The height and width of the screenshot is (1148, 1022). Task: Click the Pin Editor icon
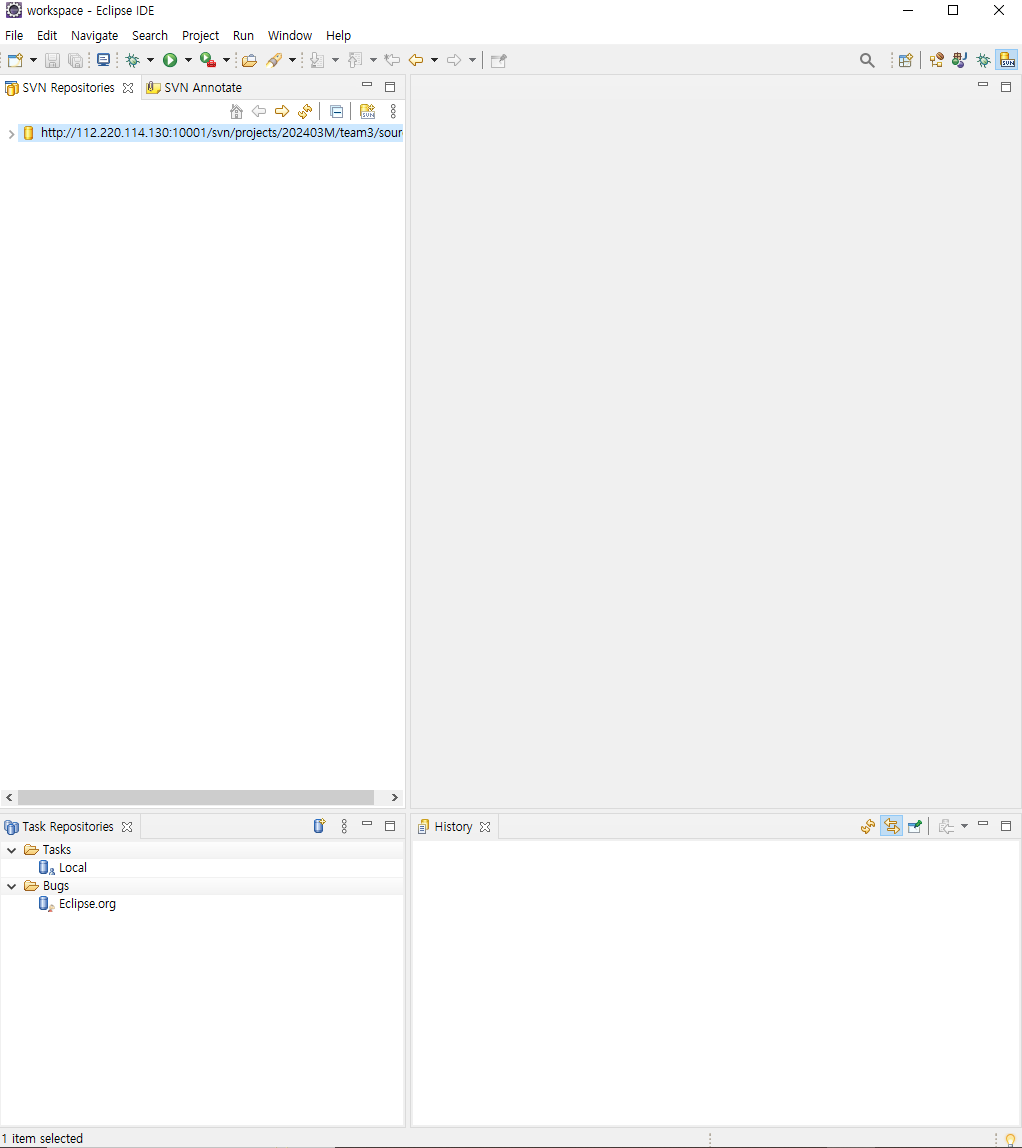pos(499,60)
